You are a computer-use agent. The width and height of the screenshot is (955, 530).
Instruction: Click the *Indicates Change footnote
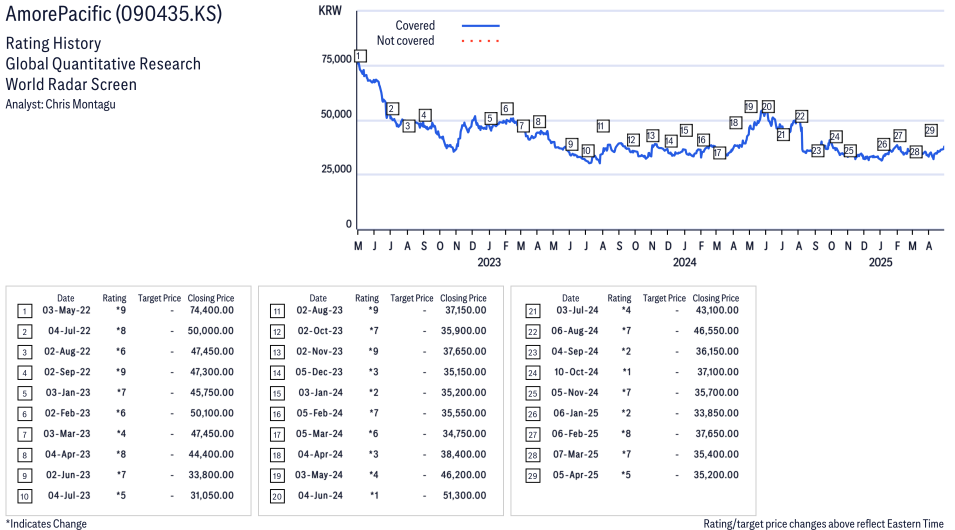[x=46, y=524]
